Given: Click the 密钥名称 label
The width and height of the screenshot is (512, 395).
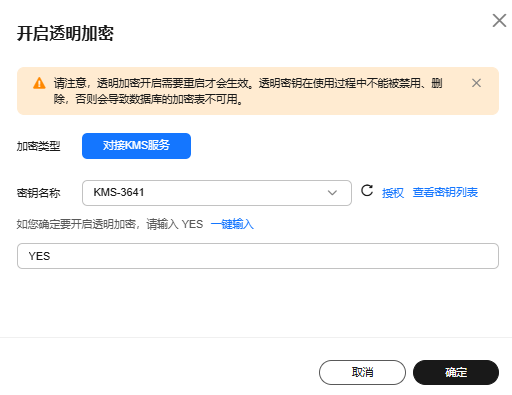Looking at the screenshot, I should pos(38,193).
